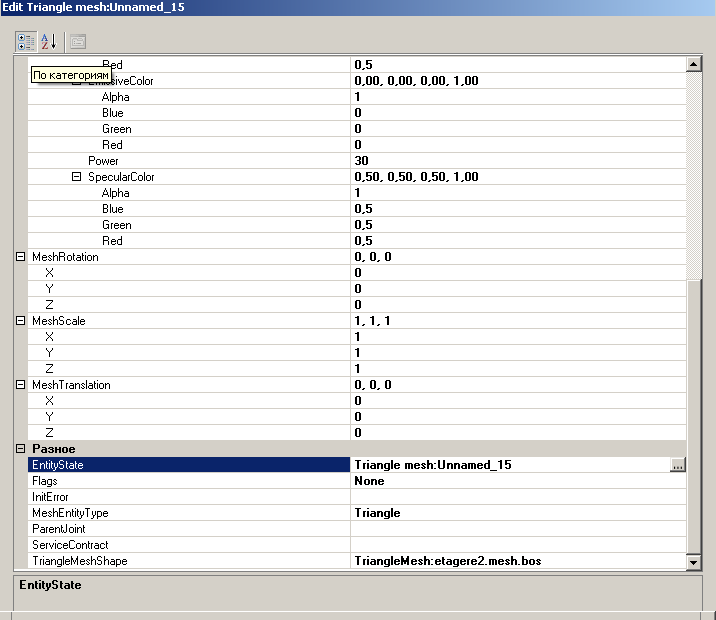Click SpecularColor Alpha value field
Image resolution: width=716 pixels, height=620 pixels.
click(x=518, y=193)
